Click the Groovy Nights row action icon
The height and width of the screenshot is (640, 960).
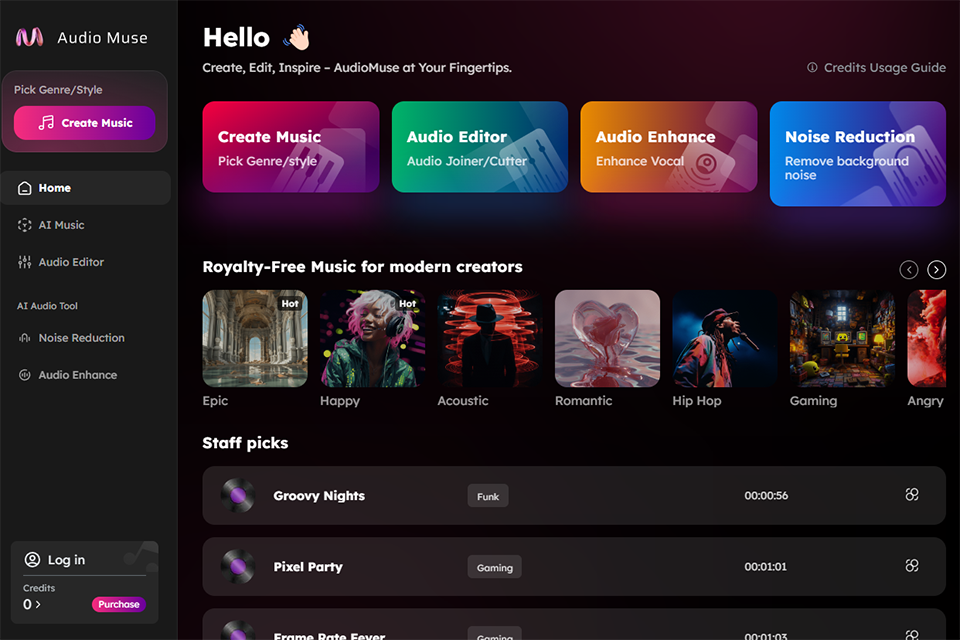[x=912, y=494]
